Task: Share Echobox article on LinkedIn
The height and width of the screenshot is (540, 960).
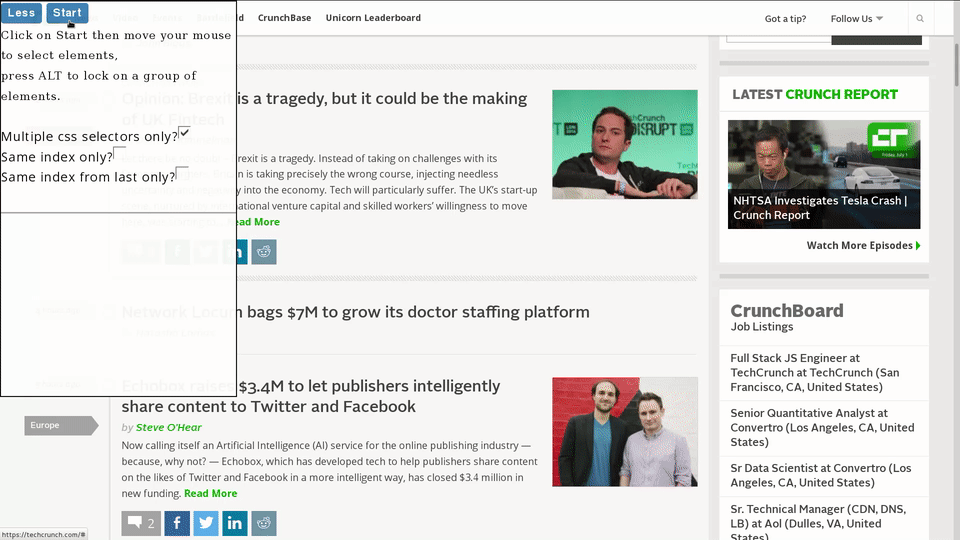Action: pyautogui.click(x=234, y=523)
